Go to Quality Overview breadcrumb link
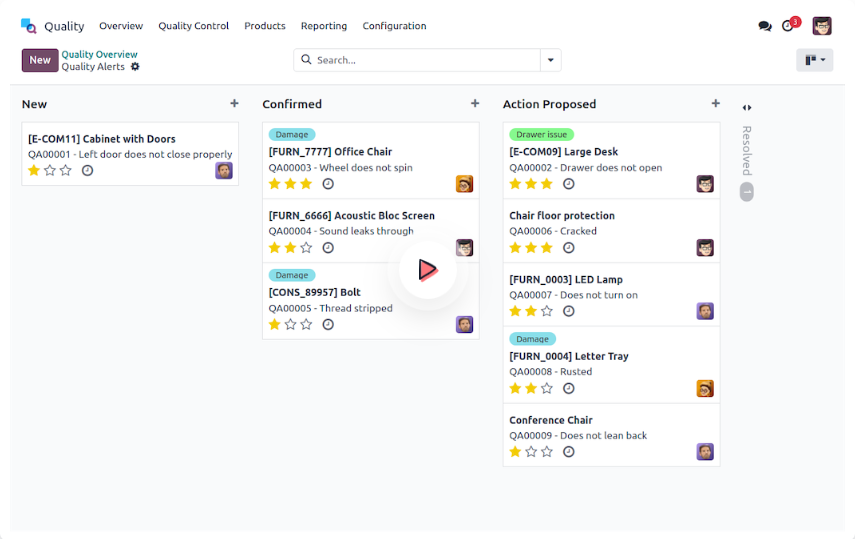 (99, 54)
